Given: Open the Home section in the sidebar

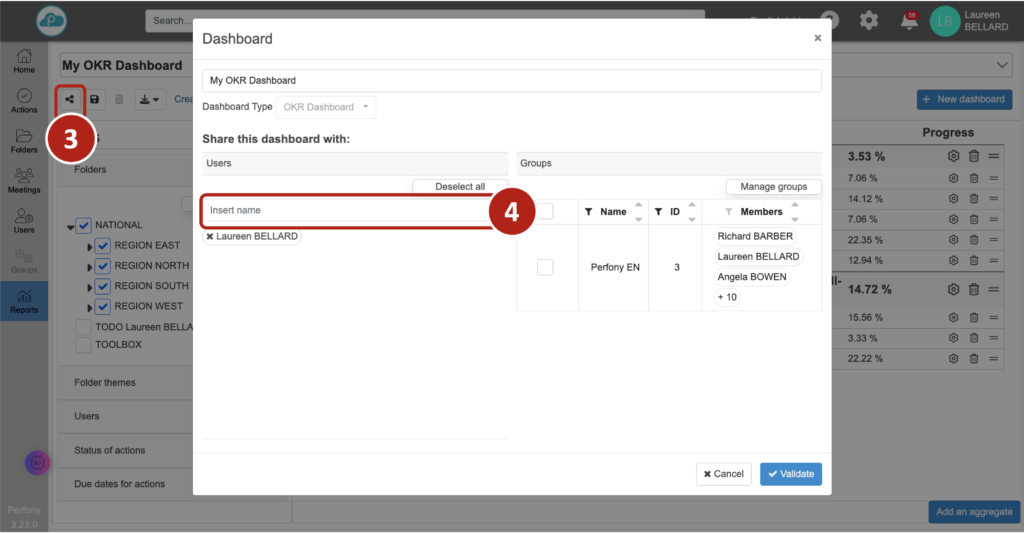Looking at the screenshot, I should coord(24,61).
